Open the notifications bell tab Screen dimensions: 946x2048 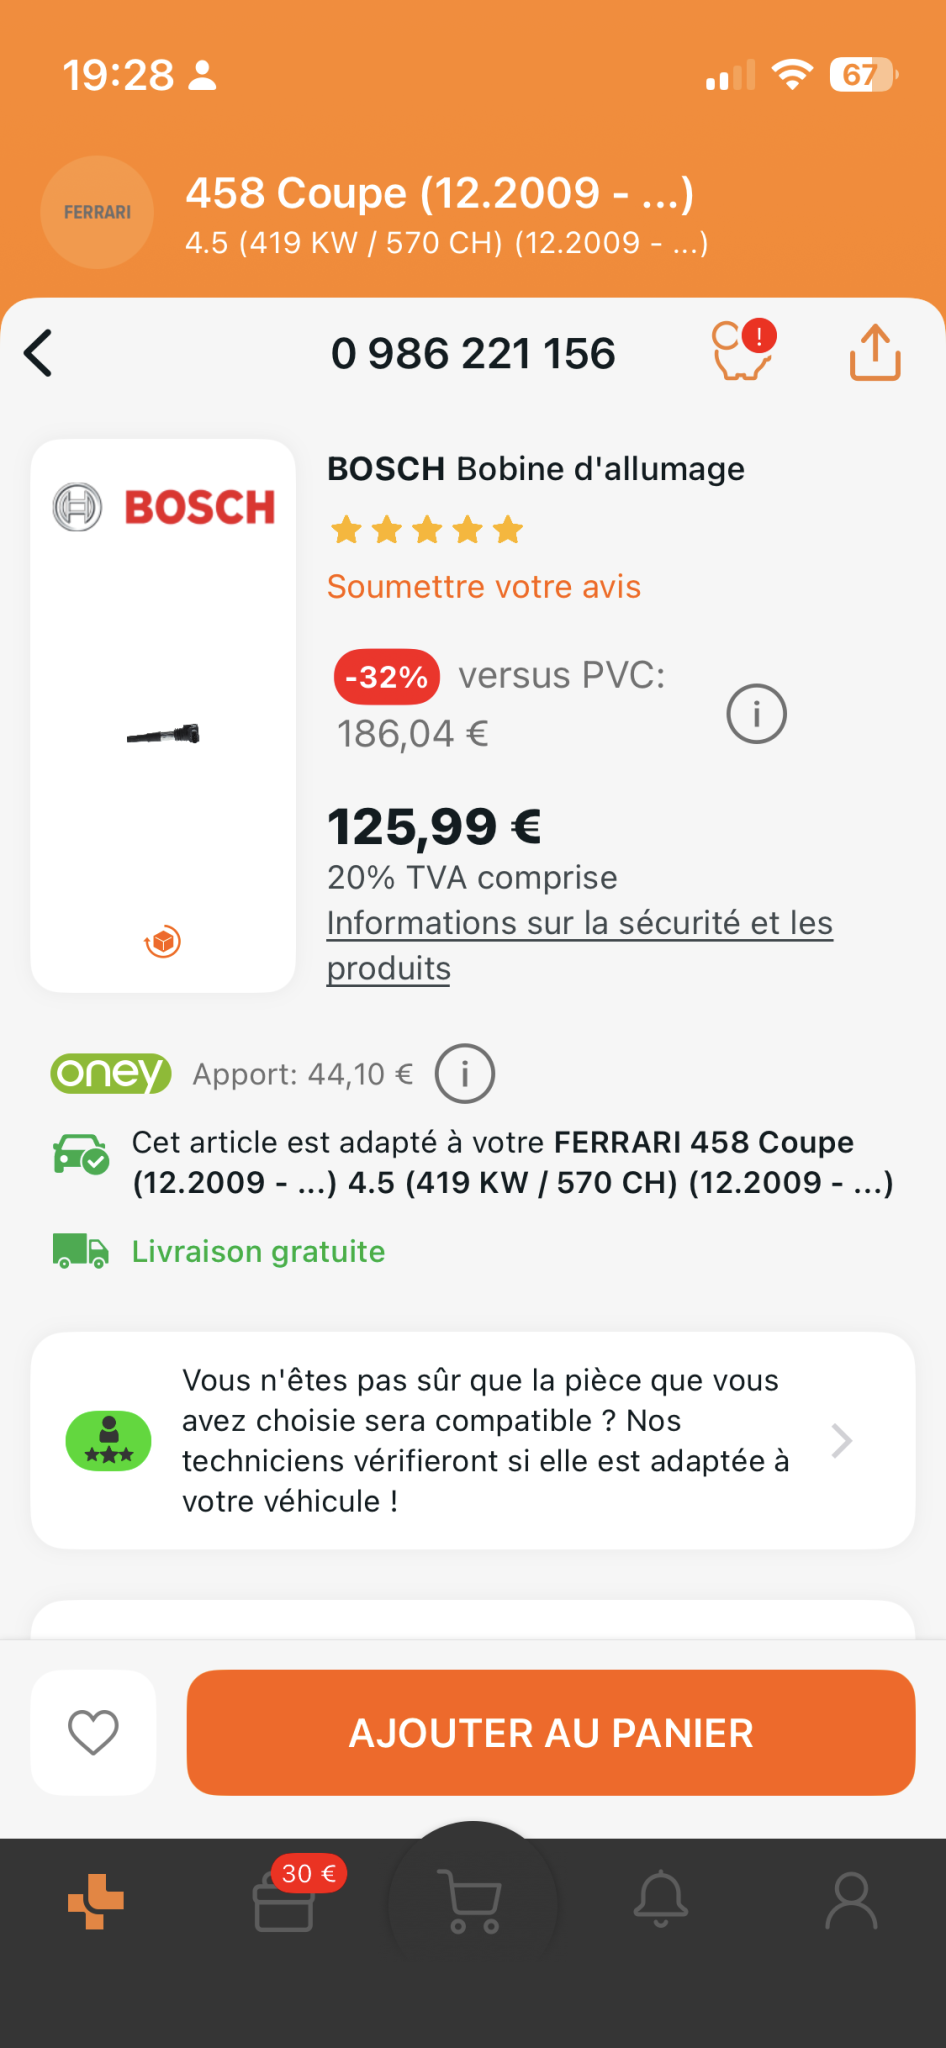pos(661,1901)
